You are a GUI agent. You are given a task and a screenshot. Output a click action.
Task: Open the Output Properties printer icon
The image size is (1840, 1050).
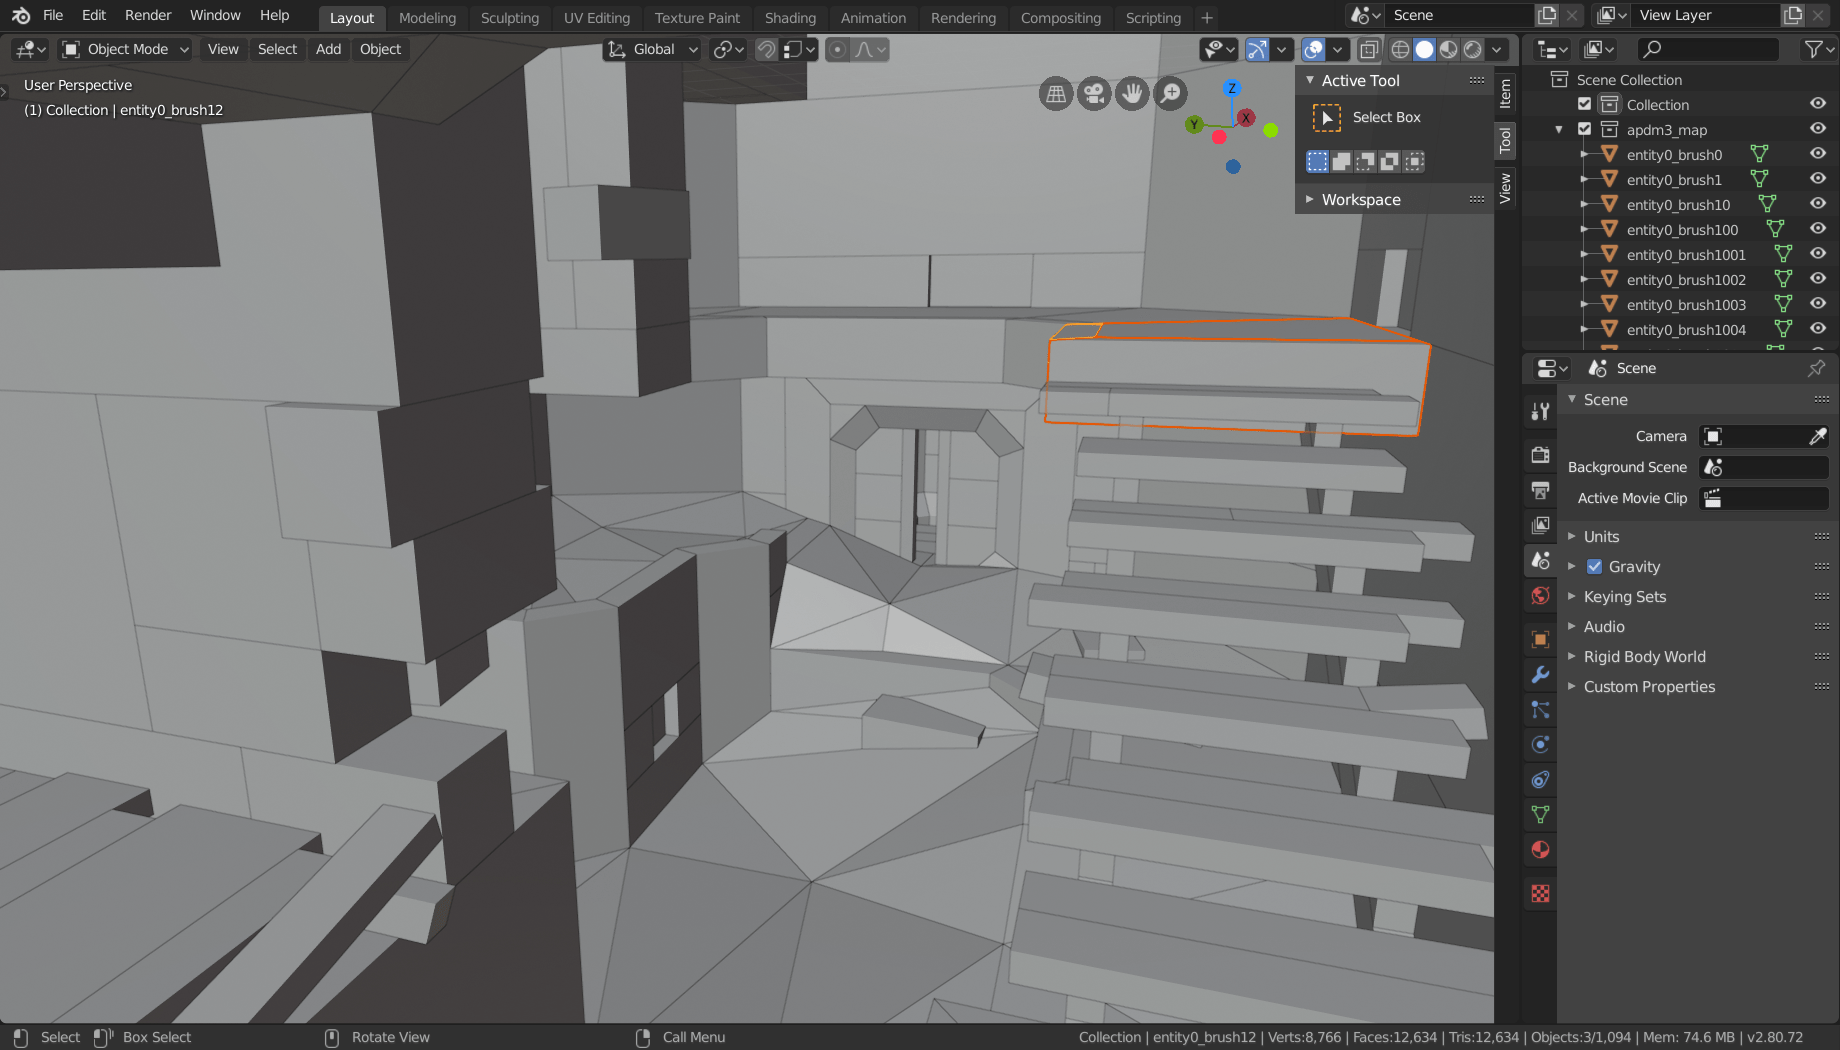1539,491
